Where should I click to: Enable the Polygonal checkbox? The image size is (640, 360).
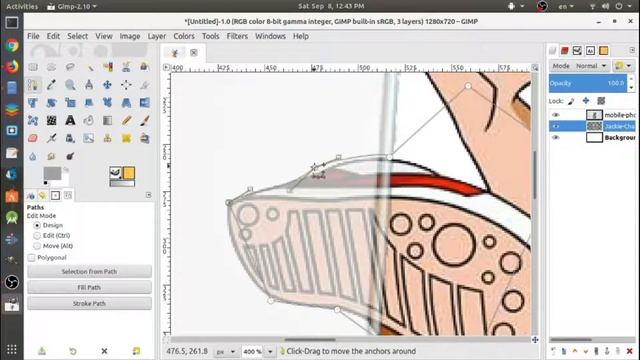[31, 258]
